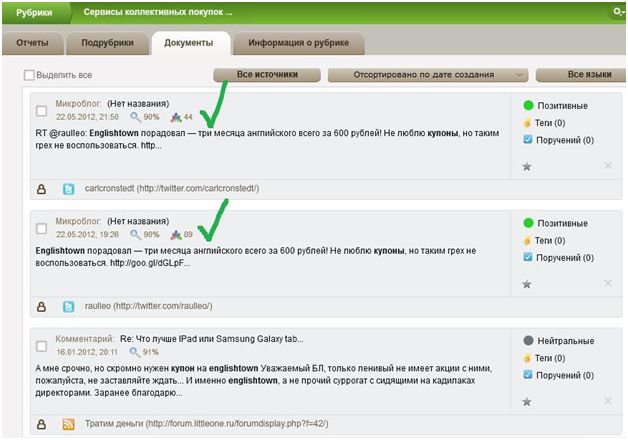Open the Все языки filter
This screenshot has height=440, width=628.
pos(581,74)
